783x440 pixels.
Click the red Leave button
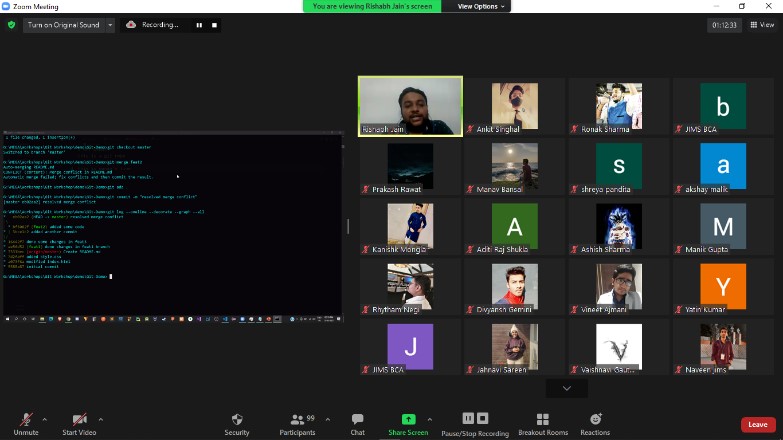[757, 424]
